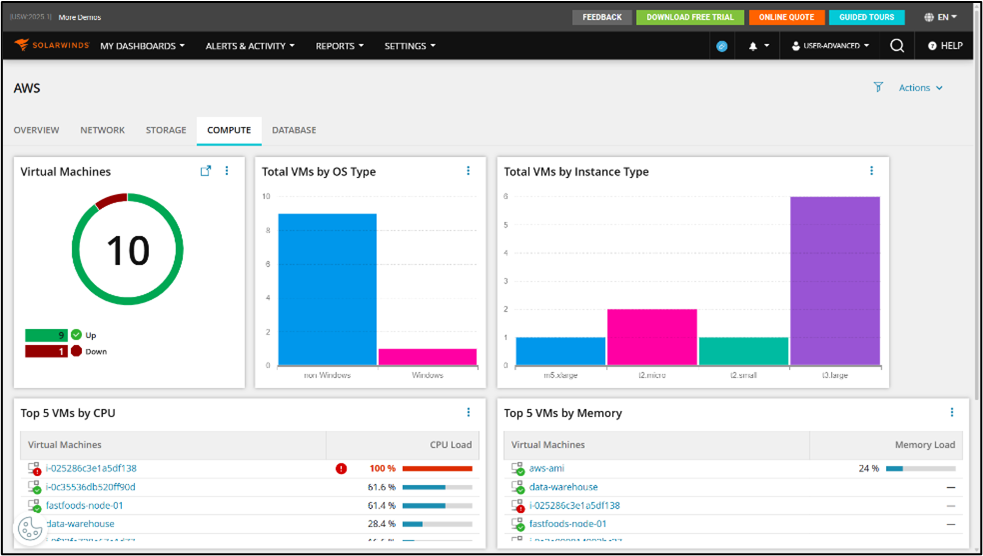Click the pink Windows bar
The image size is (983, 556).
point(428,357)
